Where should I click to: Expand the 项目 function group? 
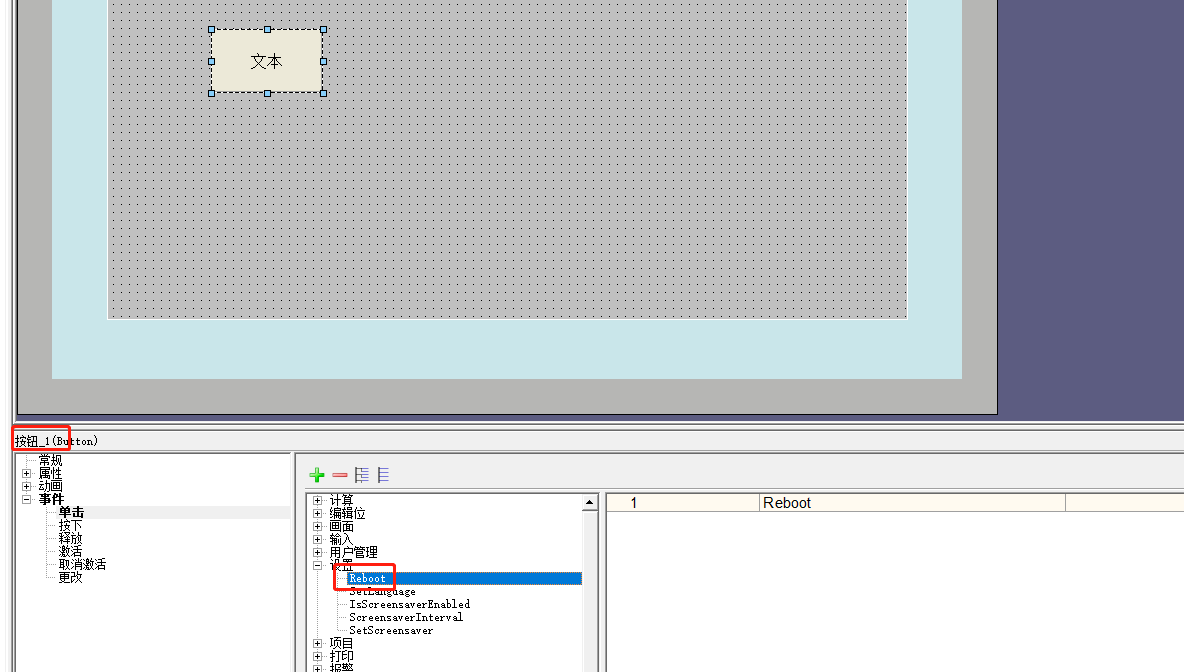click(317, 643)
